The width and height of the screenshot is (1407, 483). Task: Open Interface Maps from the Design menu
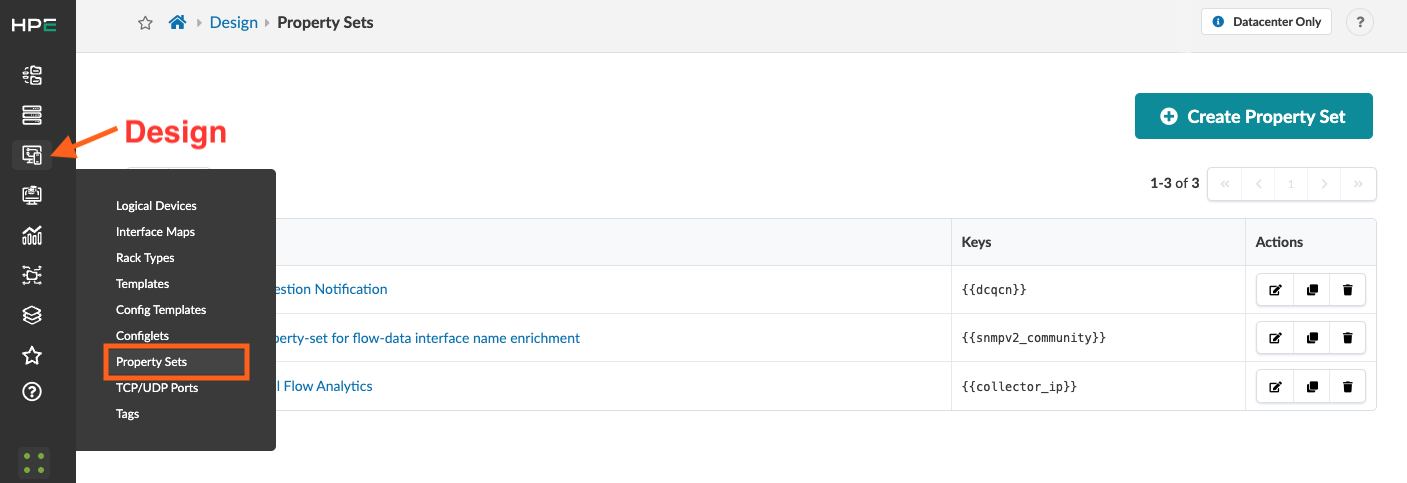(155, 232)
